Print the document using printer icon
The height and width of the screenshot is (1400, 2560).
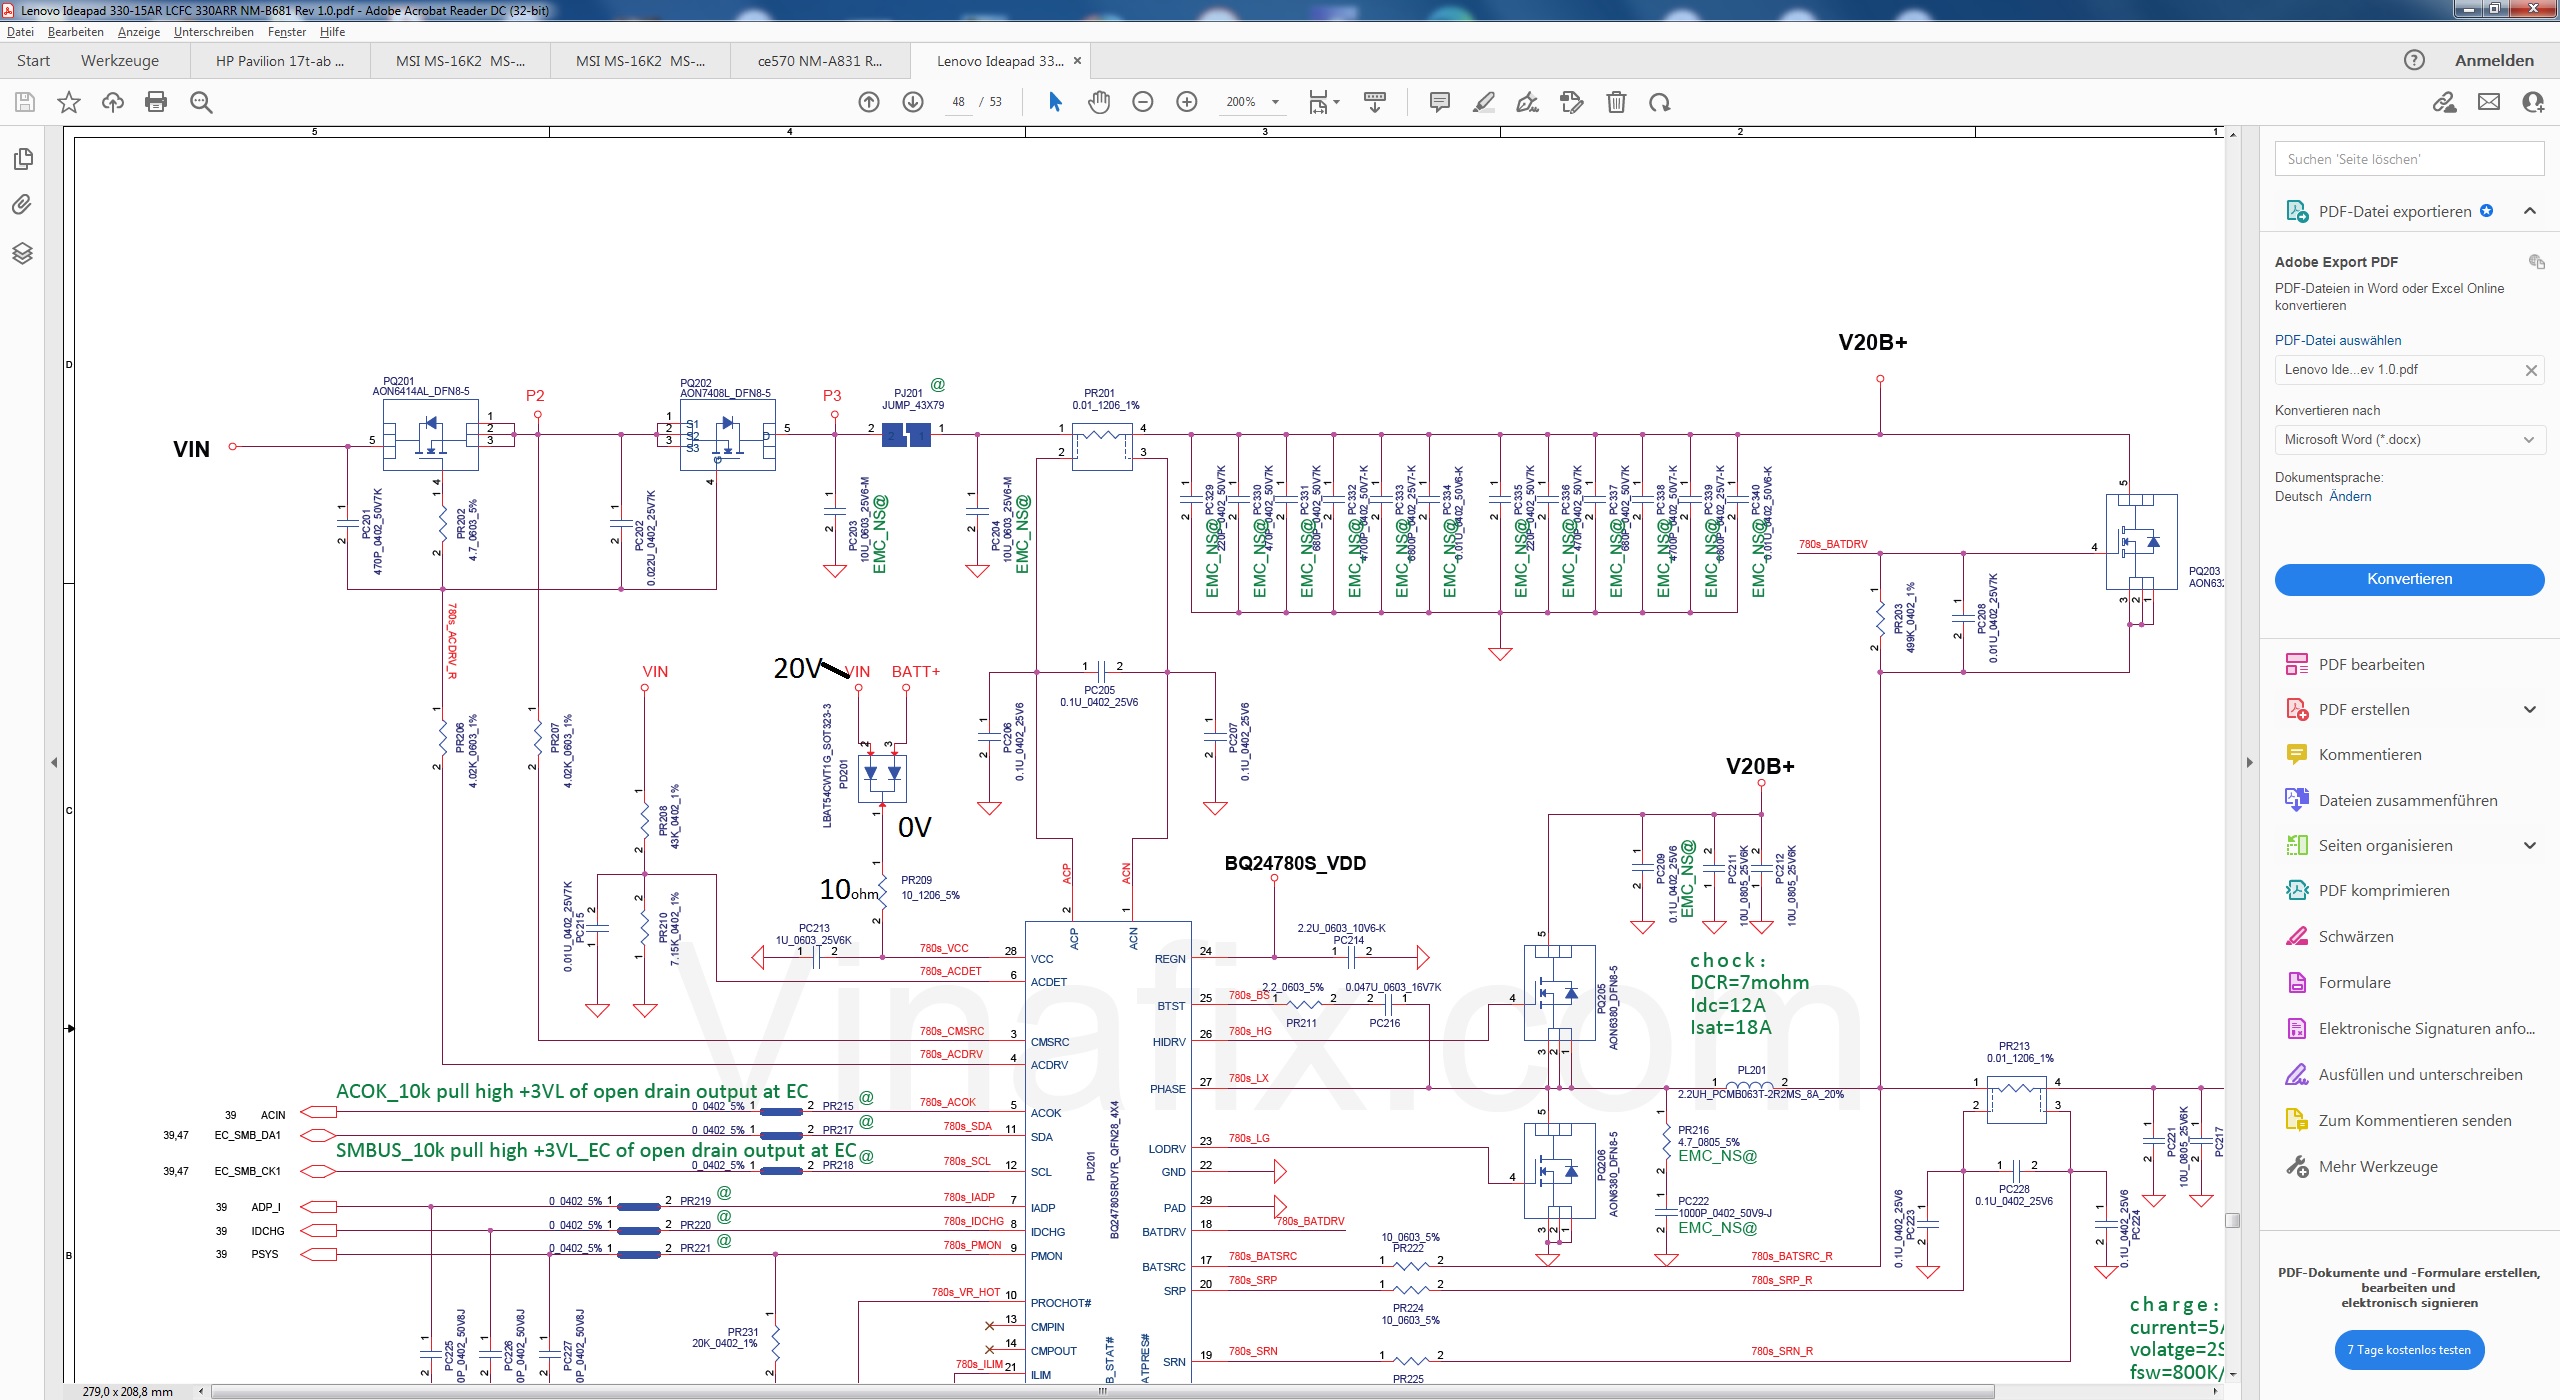(x=156, y=102)
